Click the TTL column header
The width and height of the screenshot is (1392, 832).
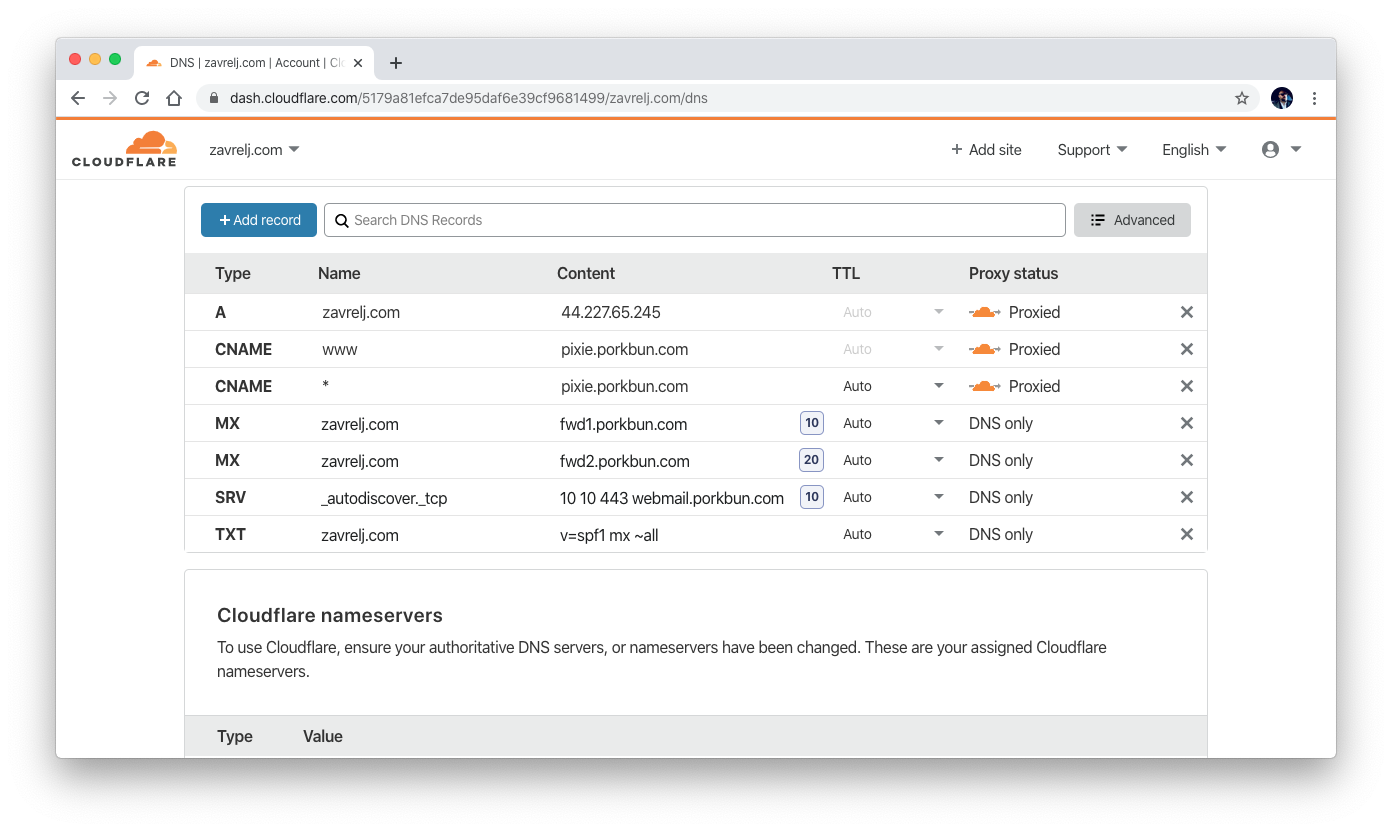coord(846,273)
